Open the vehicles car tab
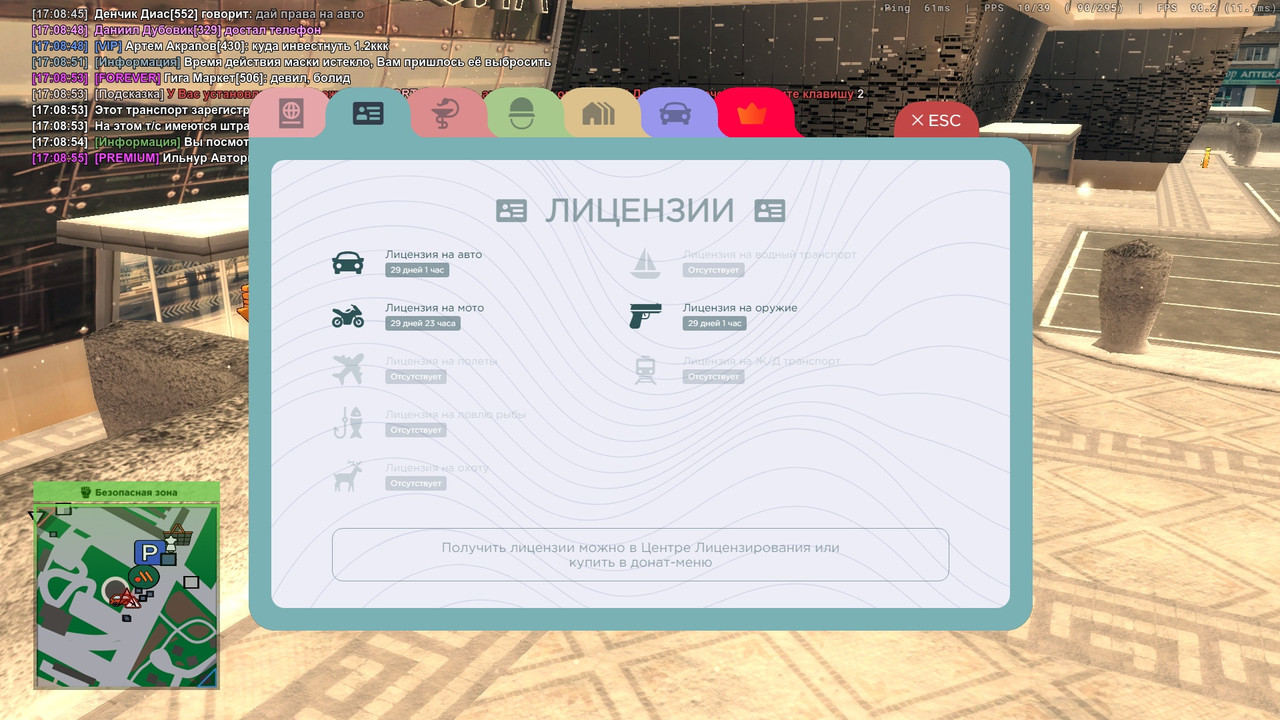The width and height of the screenshot is (1280, 720). click(676, 113)
